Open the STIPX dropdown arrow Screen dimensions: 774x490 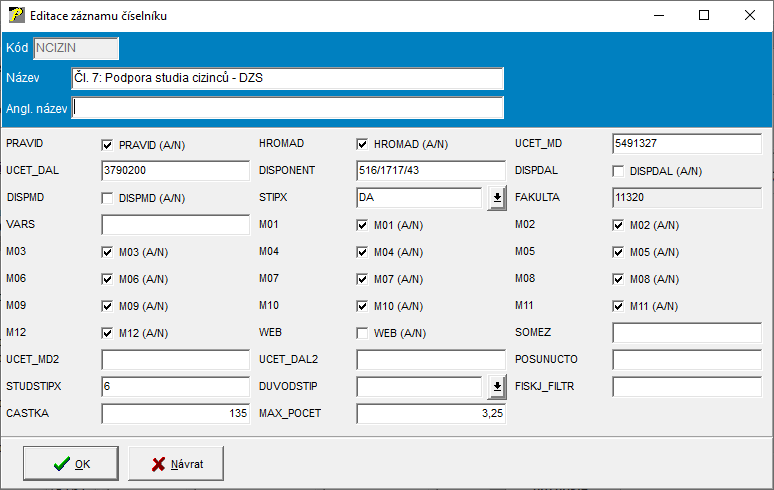click(496, 198)
